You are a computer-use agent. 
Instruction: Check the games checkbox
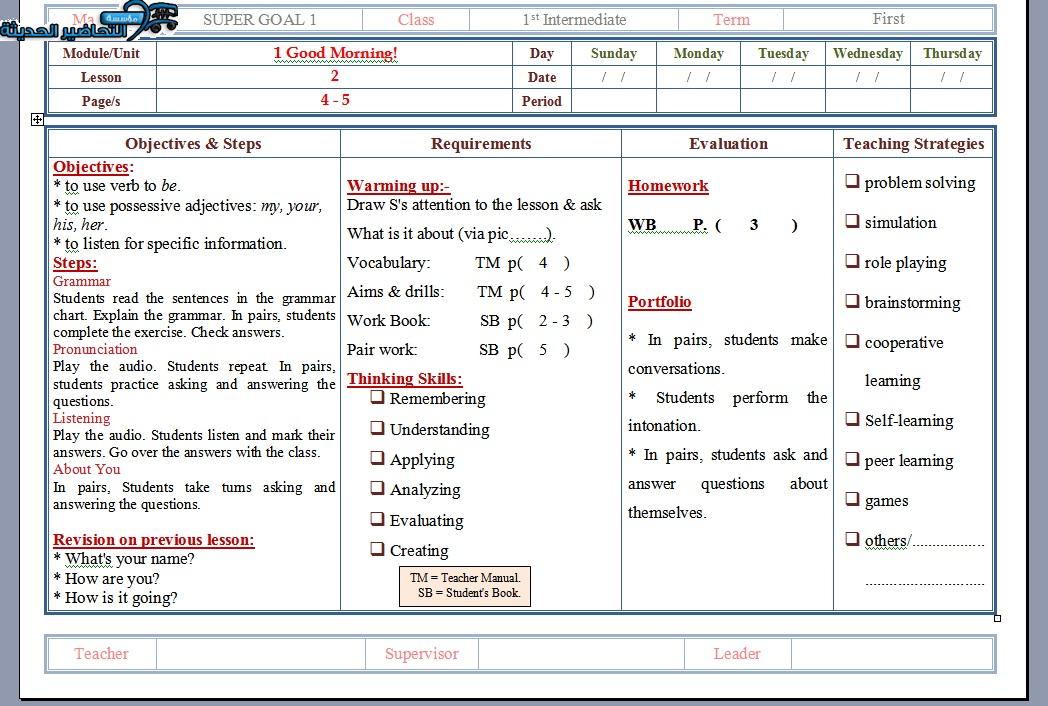pyautogui.click(x=852, y=499)
